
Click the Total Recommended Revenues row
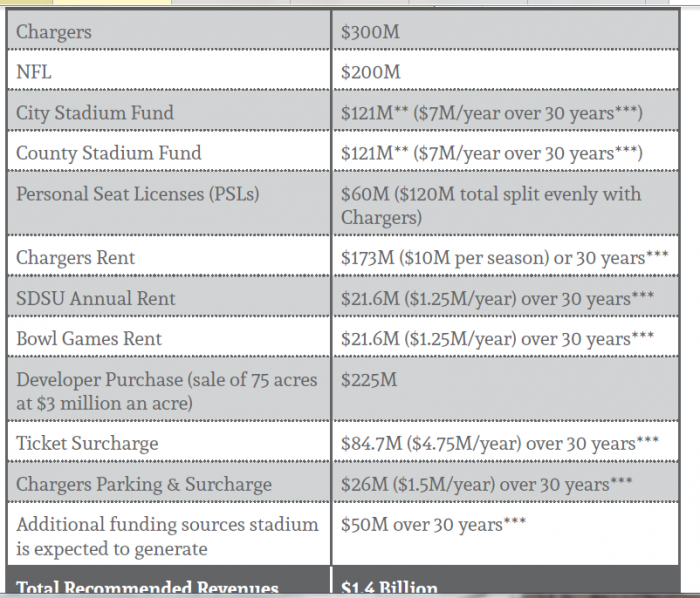[147, 588]
